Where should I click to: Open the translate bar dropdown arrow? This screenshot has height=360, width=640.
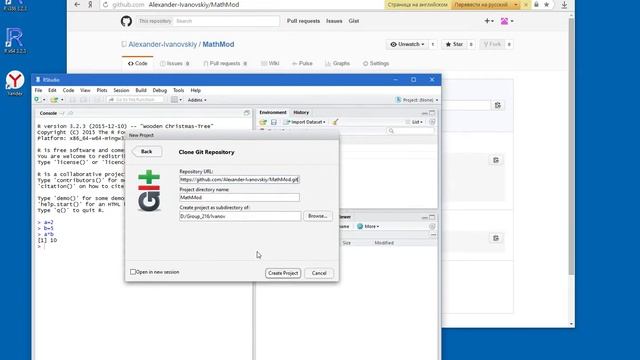click(516, 4)
